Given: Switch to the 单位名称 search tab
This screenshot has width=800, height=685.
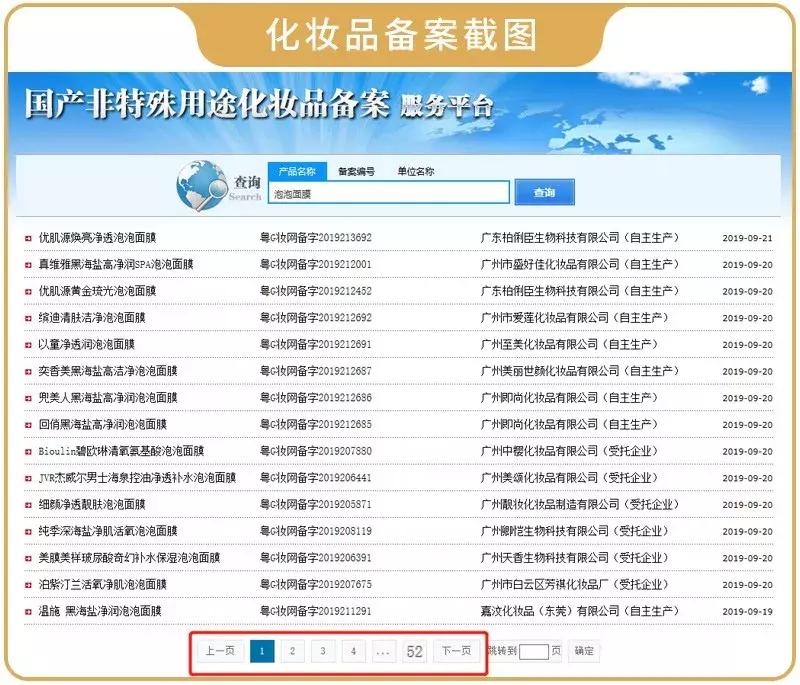Looking at the screenshot, I should (x=417, y=172).
